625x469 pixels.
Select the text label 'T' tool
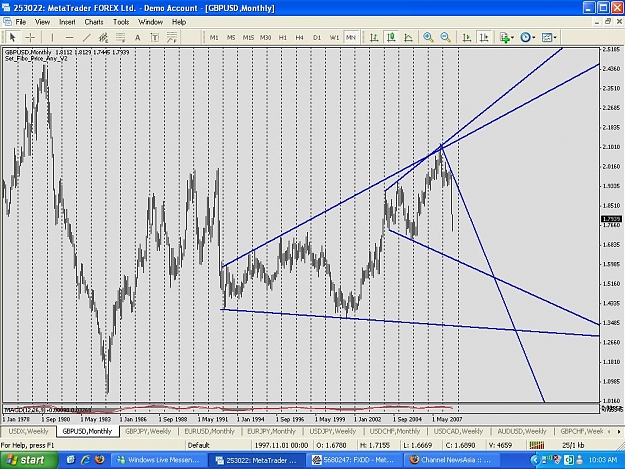pyautogui.click(x=155, y=37)
